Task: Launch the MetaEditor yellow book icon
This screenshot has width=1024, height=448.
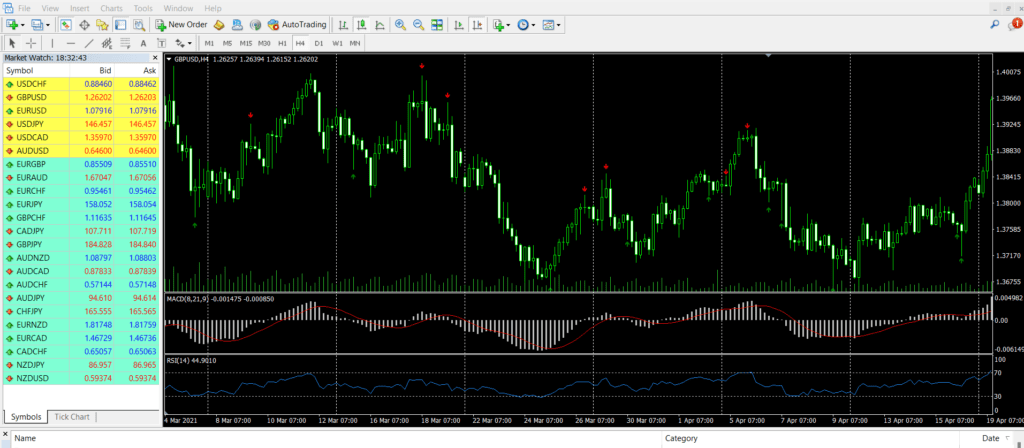Action: click(x=219, y=25)
